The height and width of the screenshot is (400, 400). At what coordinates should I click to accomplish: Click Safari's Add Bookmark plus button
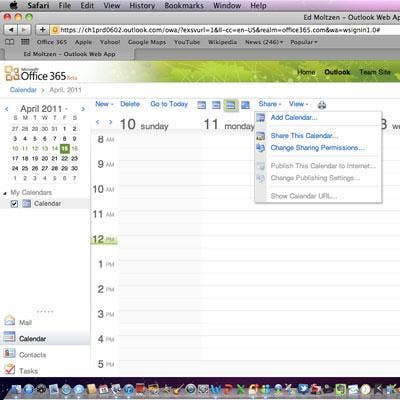pyautogui.click(x=42, y=30)
